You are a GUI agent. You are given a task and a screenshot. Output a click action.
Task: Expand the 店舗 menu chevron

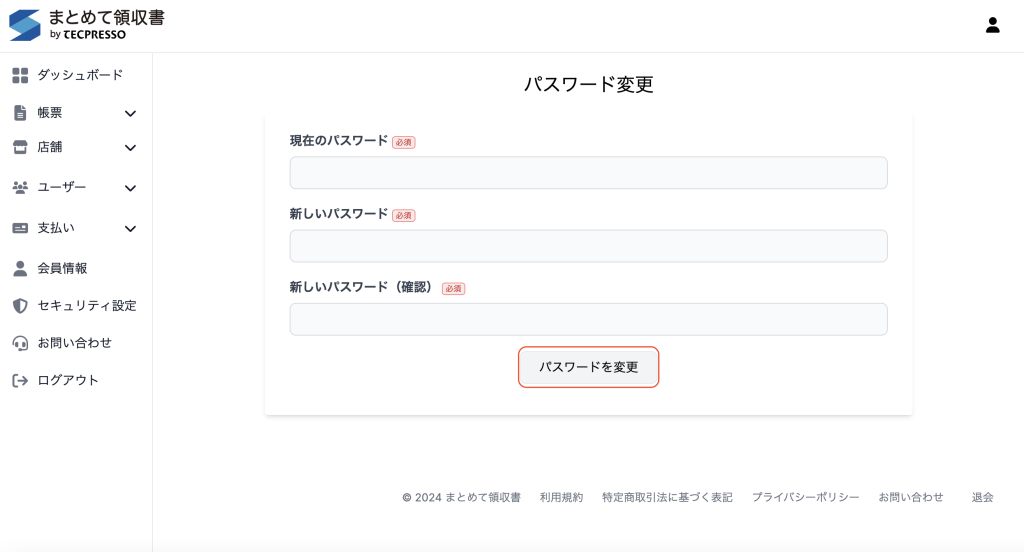pos(130,148)
